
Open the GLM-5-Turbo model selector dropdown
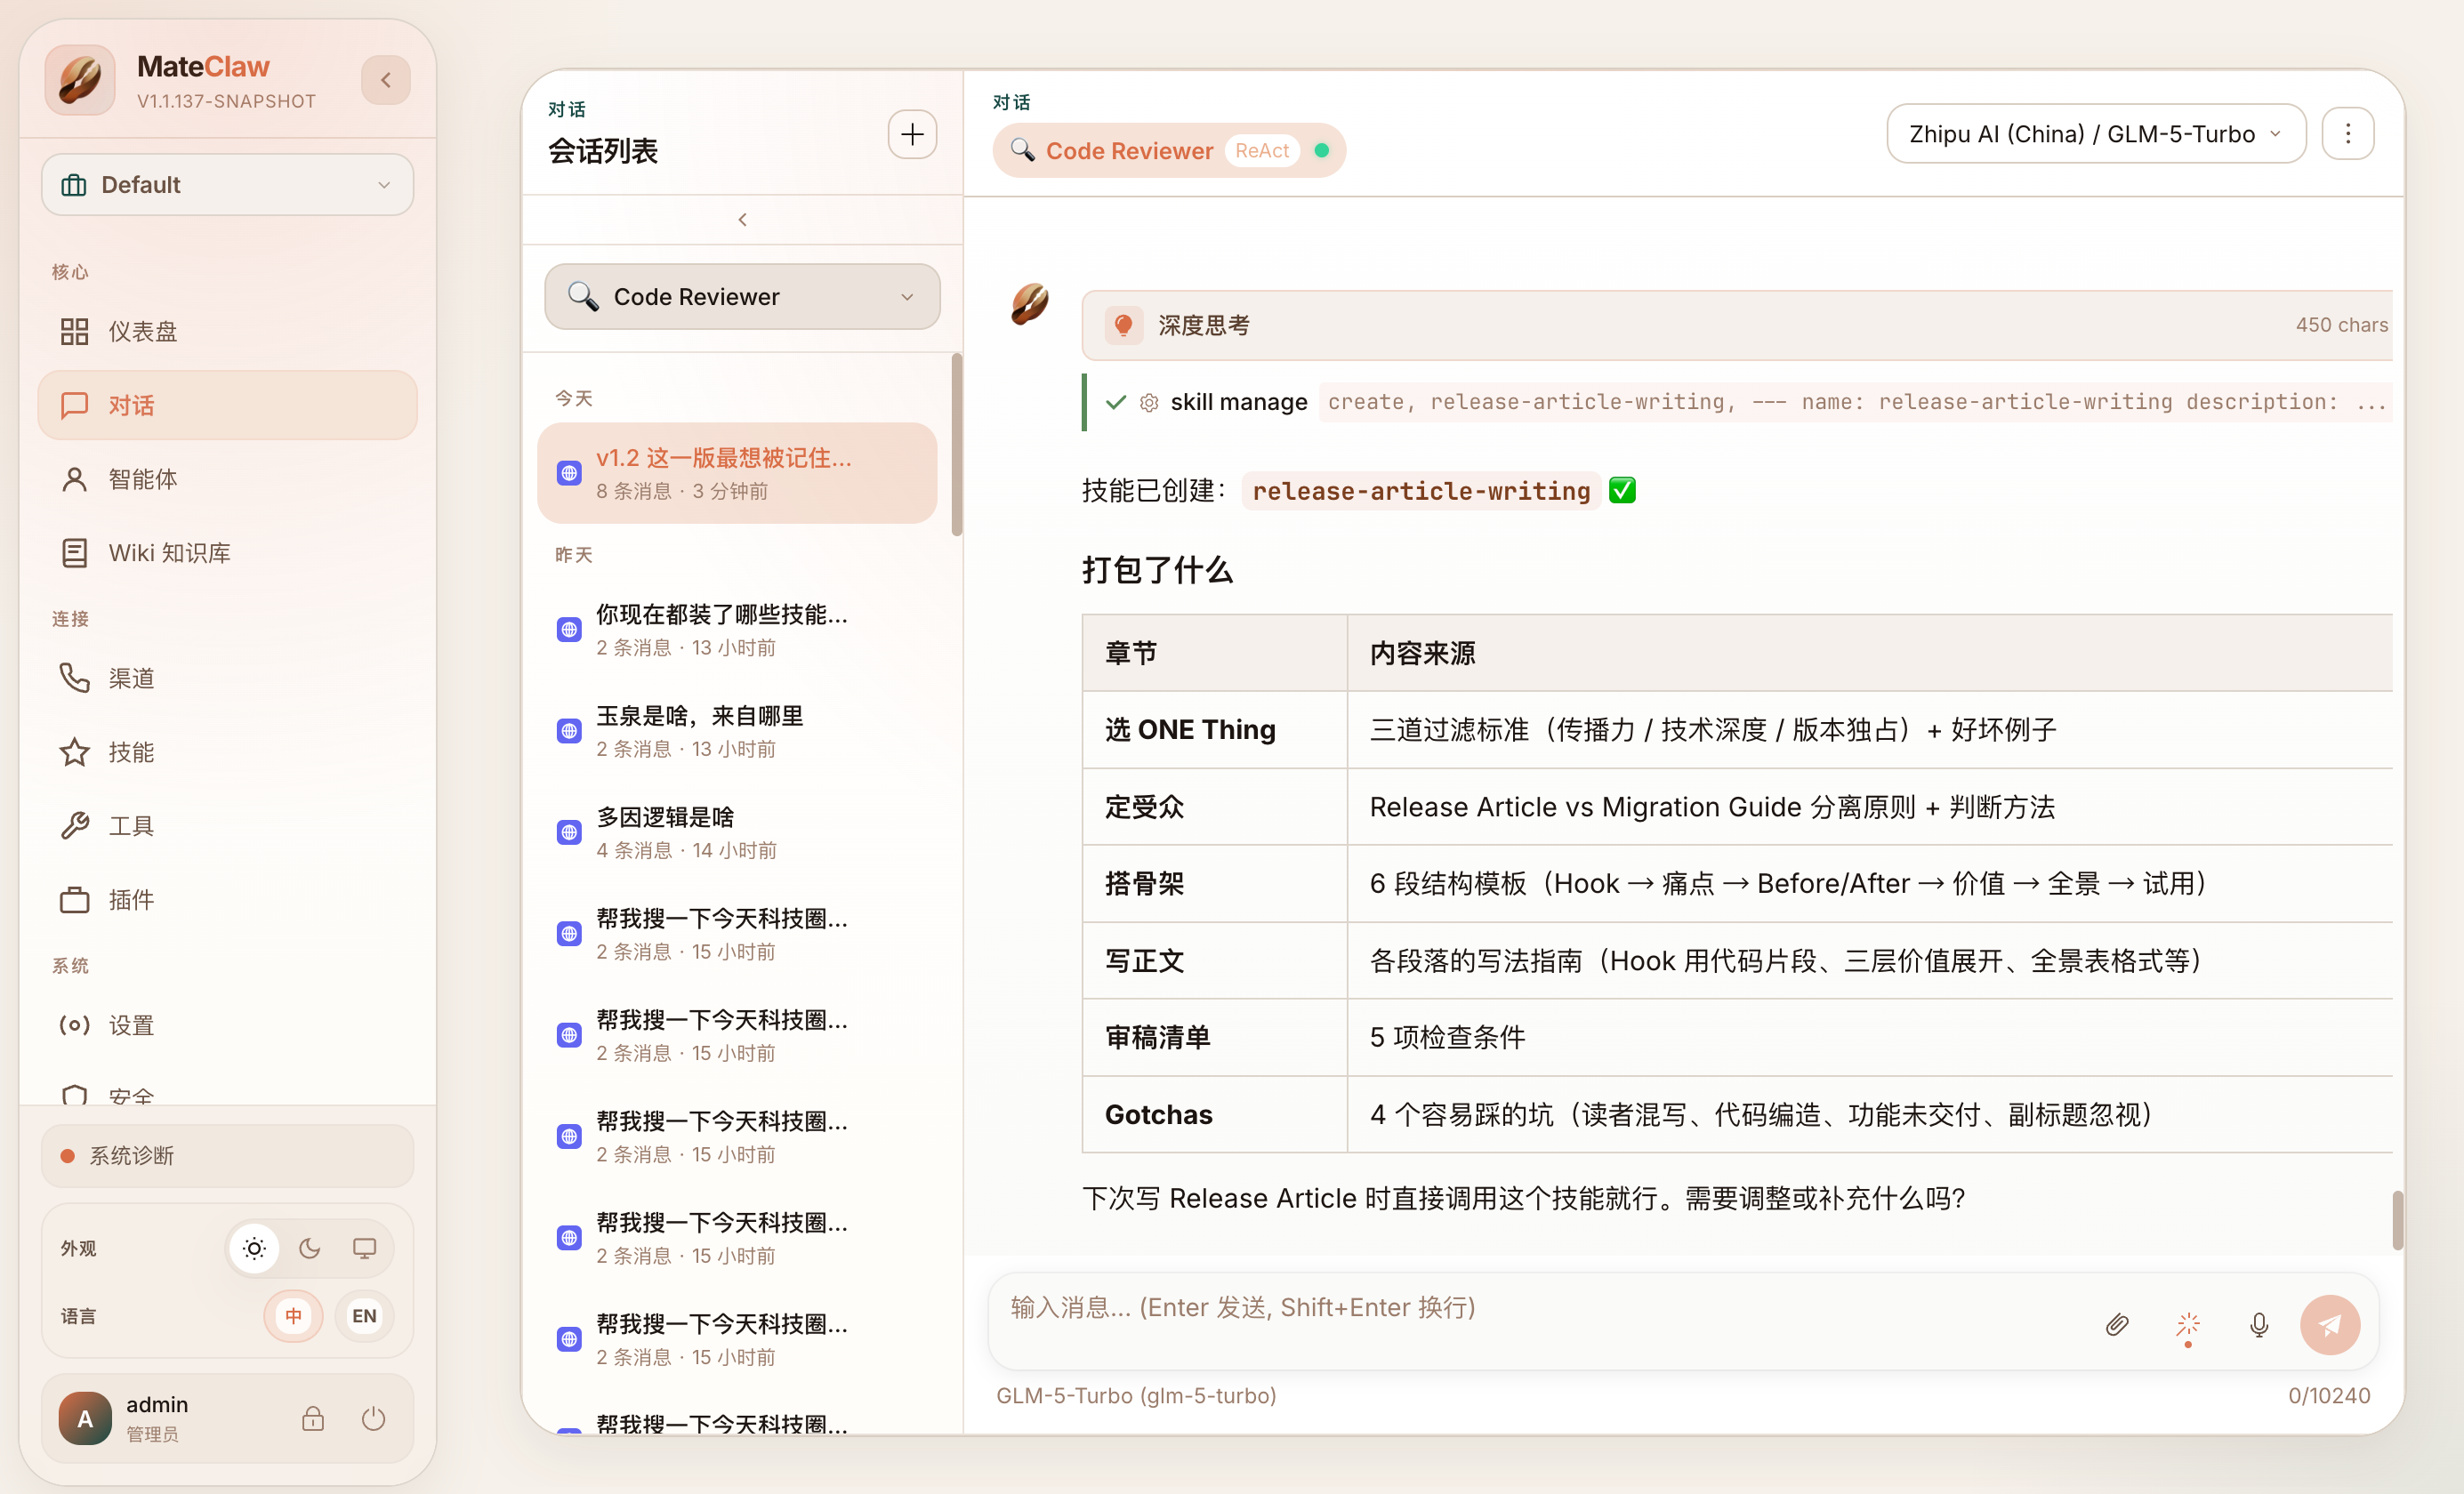tap(2095, 133)
